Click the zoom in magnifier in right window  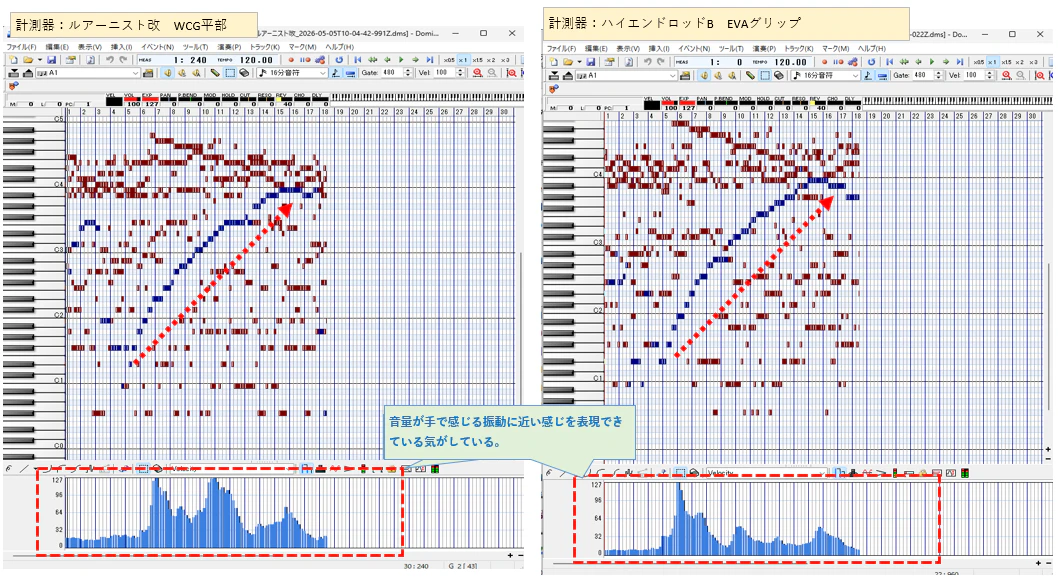(1006, 76)
